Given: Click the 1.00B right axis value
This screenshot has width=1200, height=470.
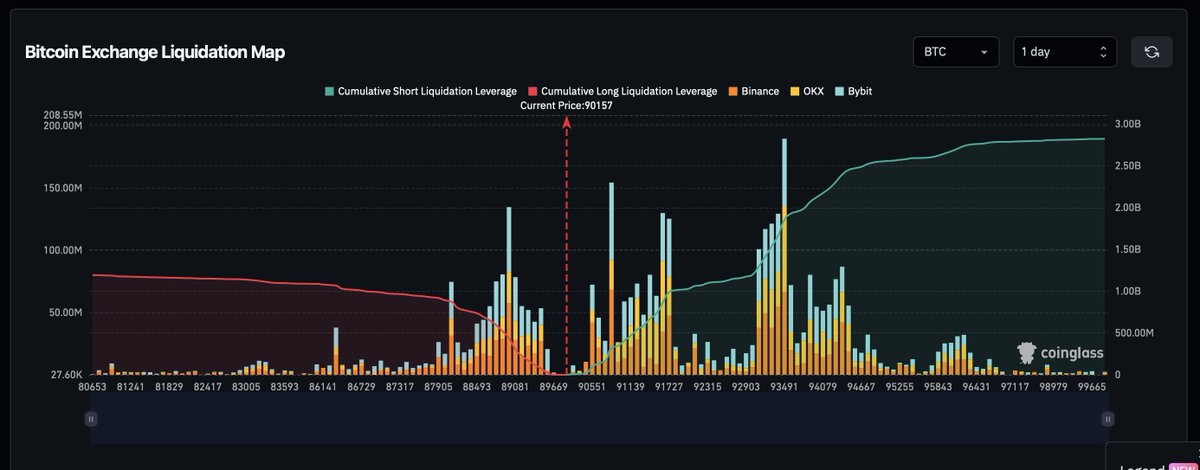Looking at the screenshot, I should pyautogui.click(x=1127, y=292).
